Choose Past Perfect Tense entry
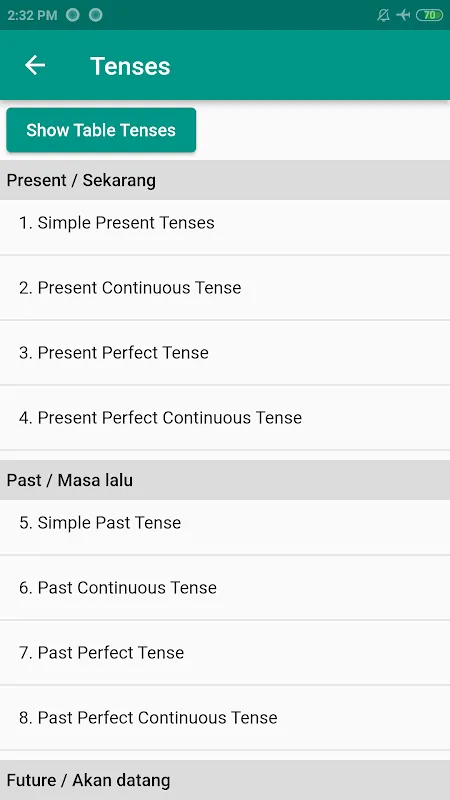Screen dimensions: 450x800 225,653
